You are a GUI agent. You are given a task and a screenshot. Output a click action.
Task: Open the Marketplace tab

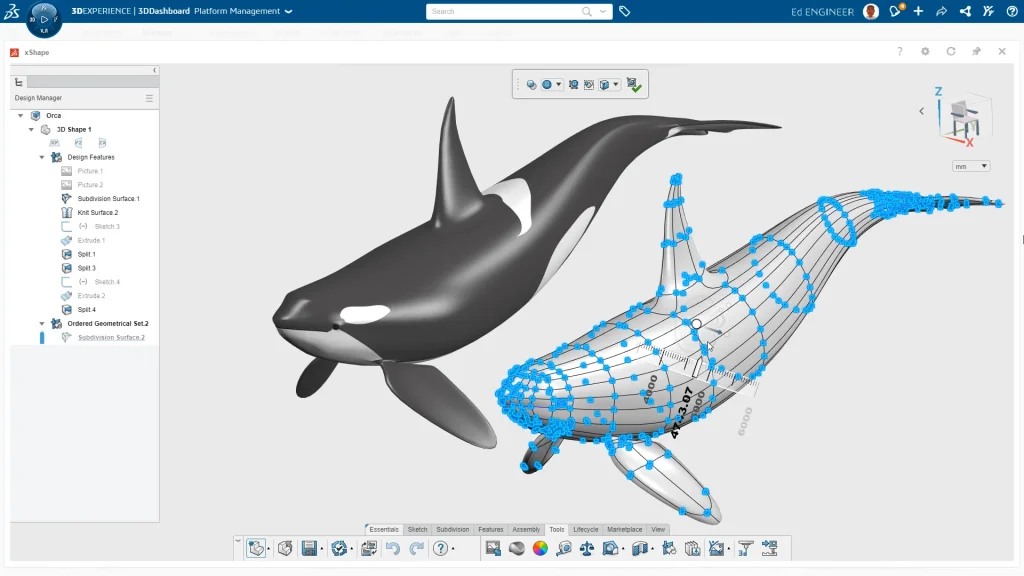coord(624,529)
